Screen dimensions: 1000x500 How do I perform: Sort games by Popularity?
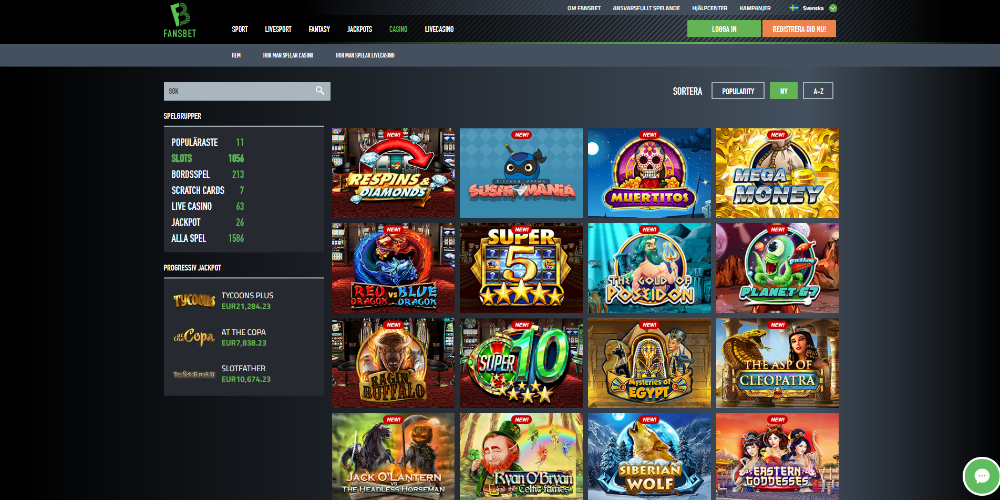tap(738, 91)
